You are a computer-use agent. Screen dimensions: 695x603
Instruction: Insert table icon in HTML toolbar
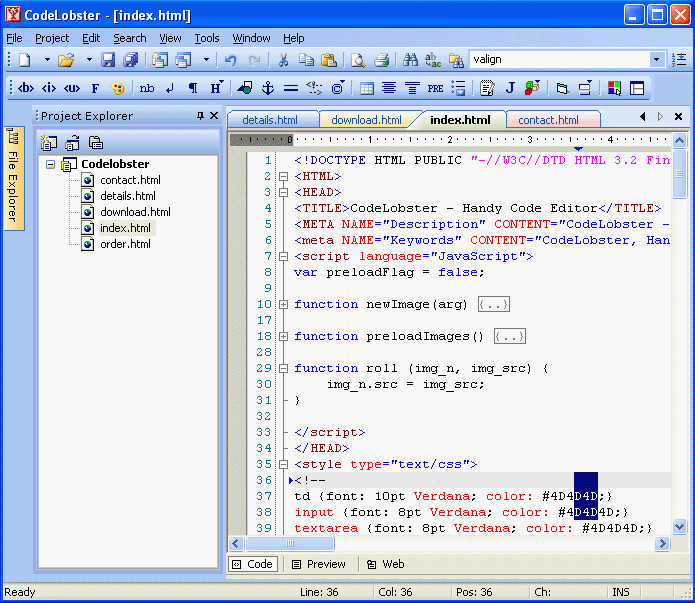(x=367, y=88)
